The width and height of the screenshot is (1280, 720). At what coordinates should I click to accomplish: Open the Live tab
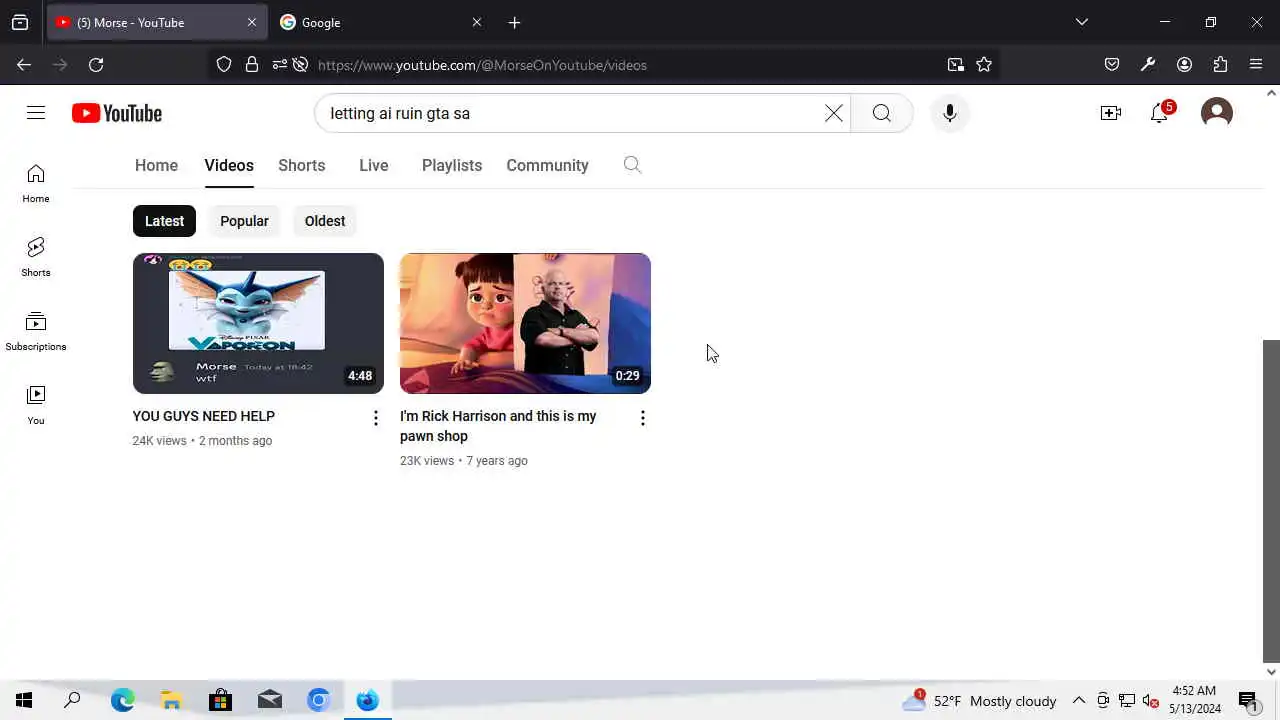374,165
